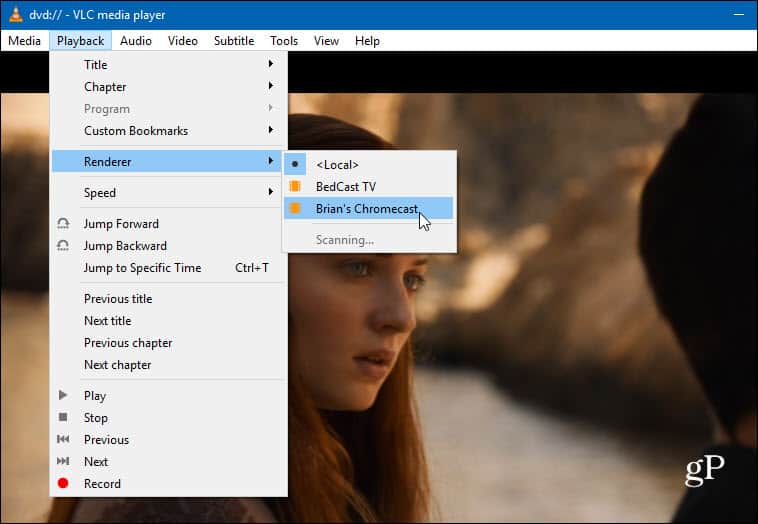This screenshot has height=524, width=758.
Task: Minimize the VLC window
Action: (x=738, y=15)
